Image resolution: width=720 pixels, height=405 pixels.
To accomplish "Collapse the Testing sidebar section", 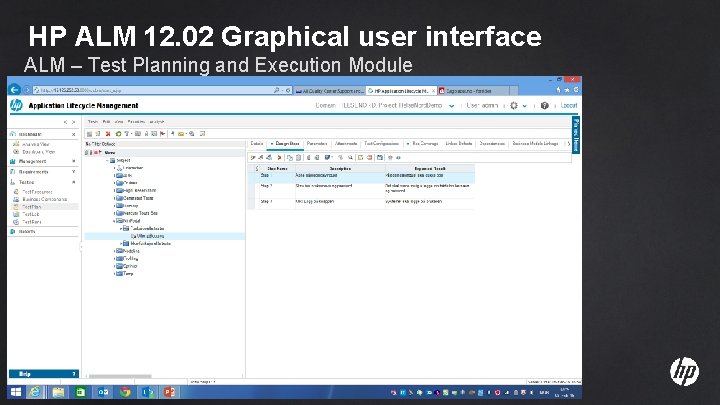I will pos(73,182).
